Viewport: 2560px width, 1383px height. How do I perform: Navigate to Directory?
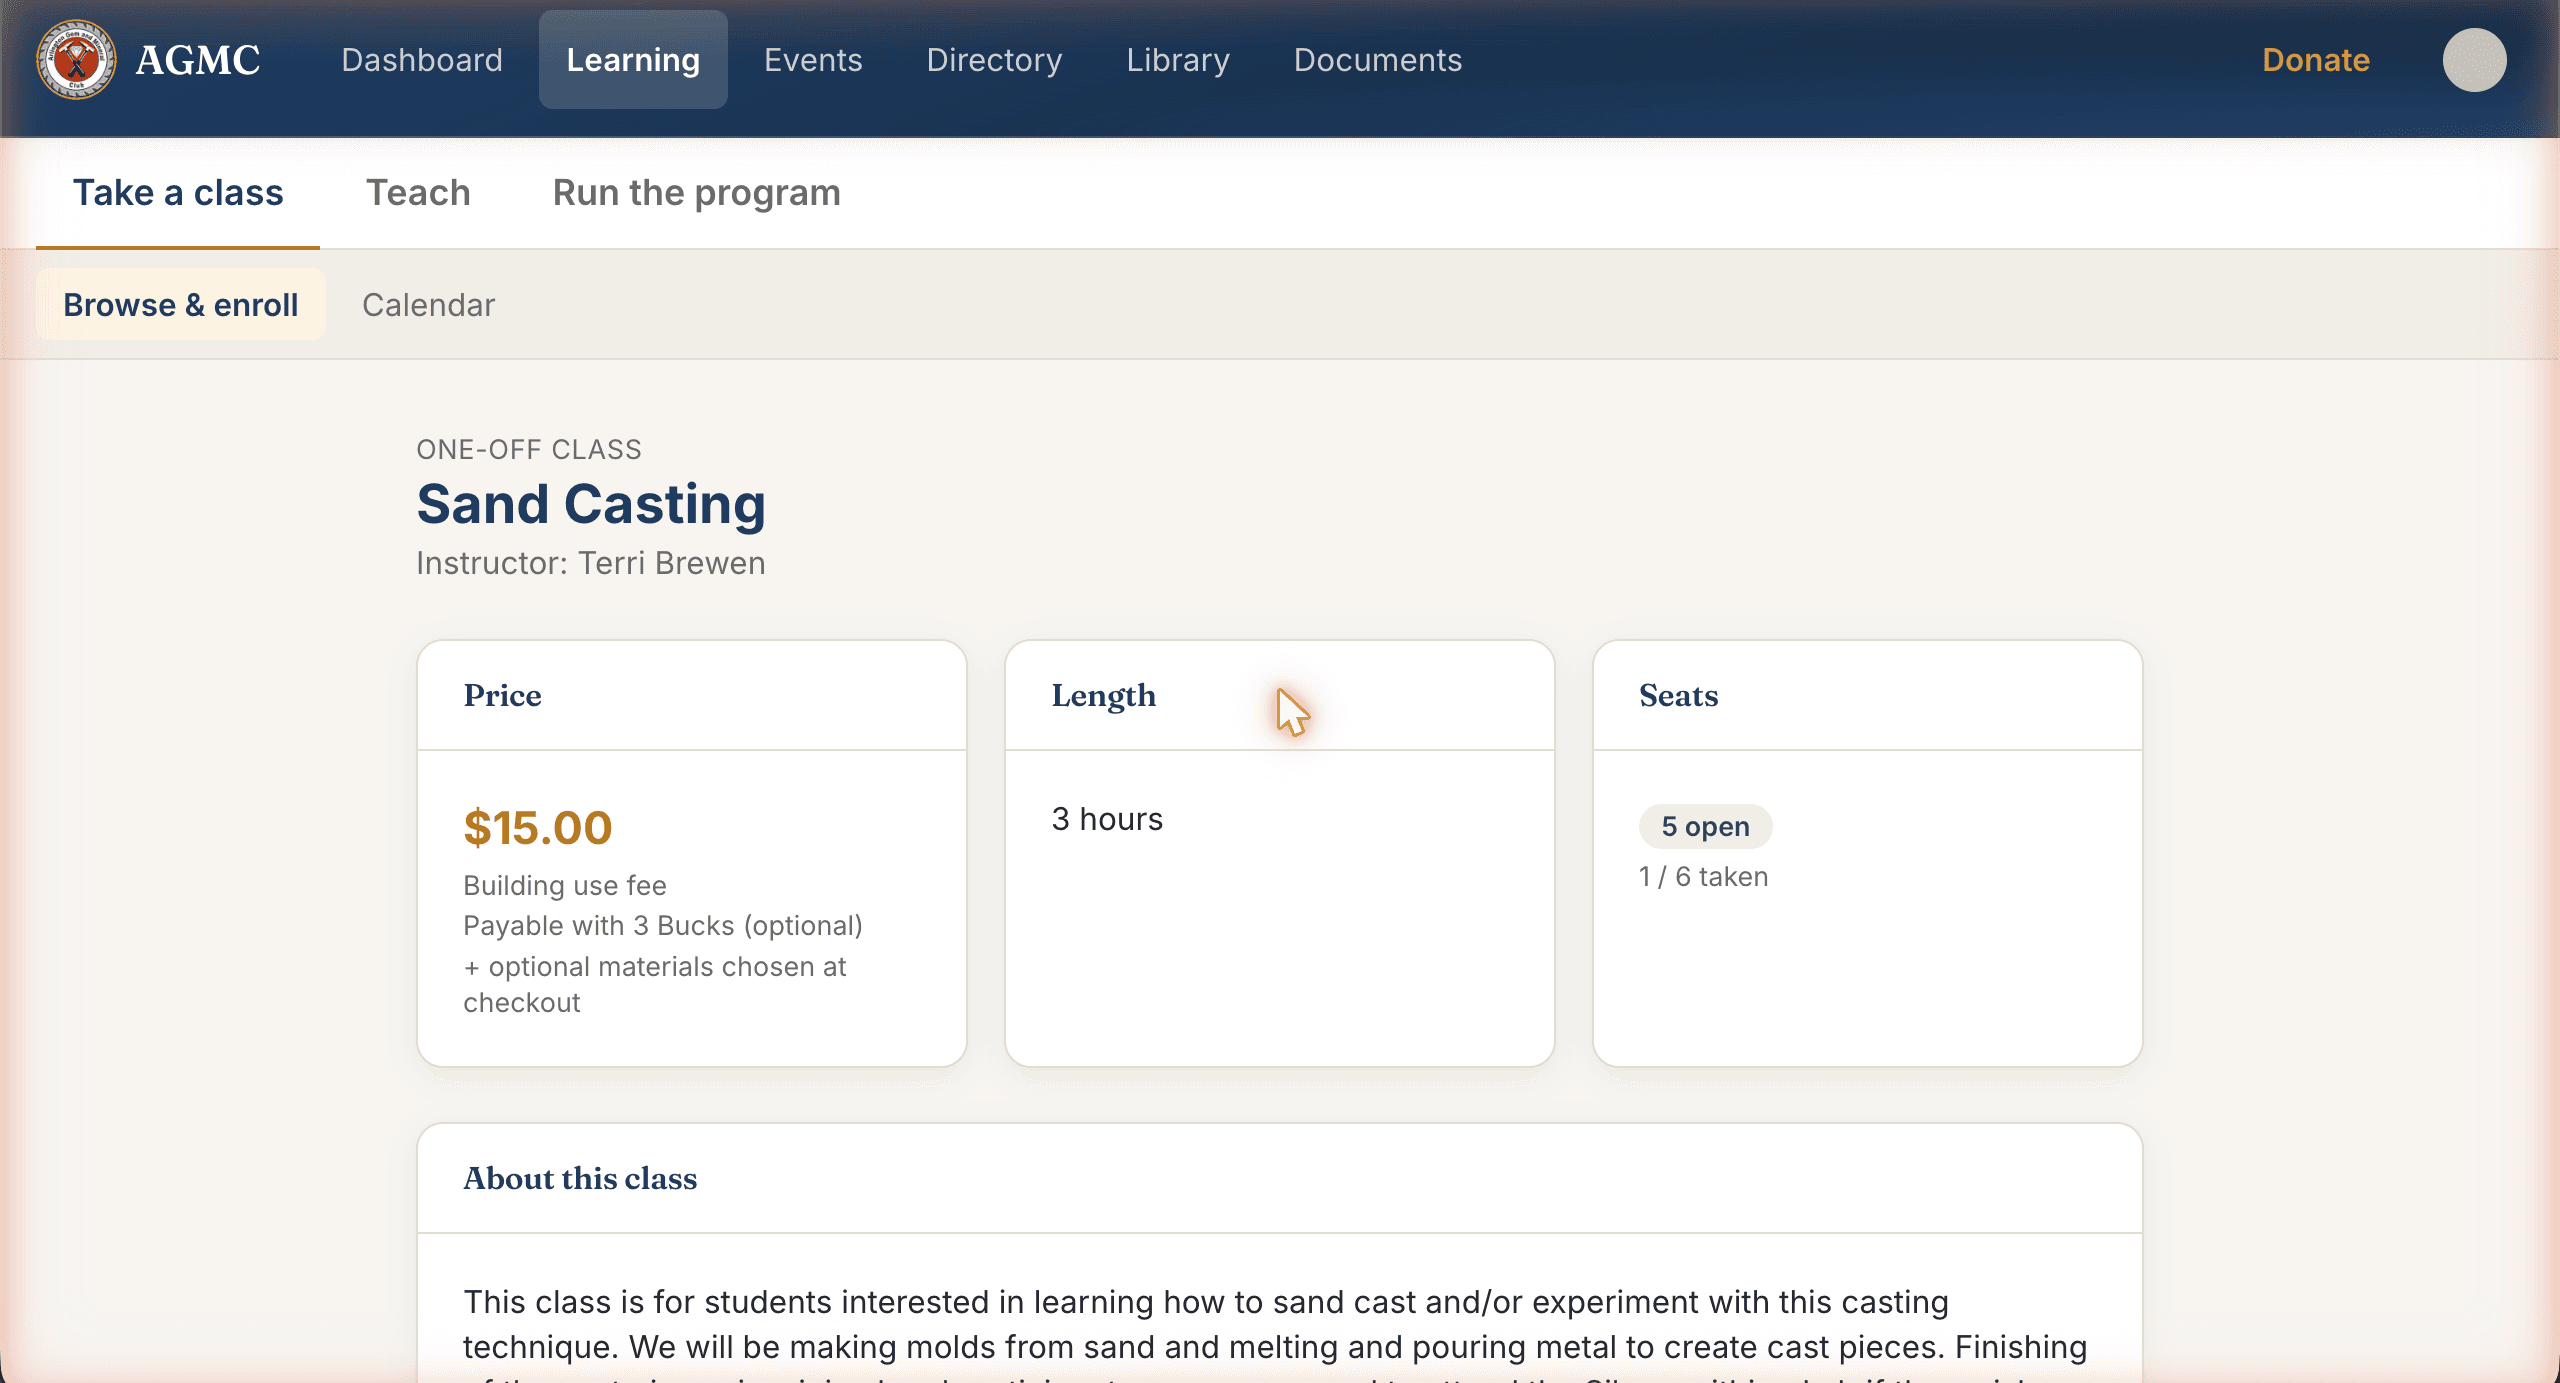pos(994,60)
